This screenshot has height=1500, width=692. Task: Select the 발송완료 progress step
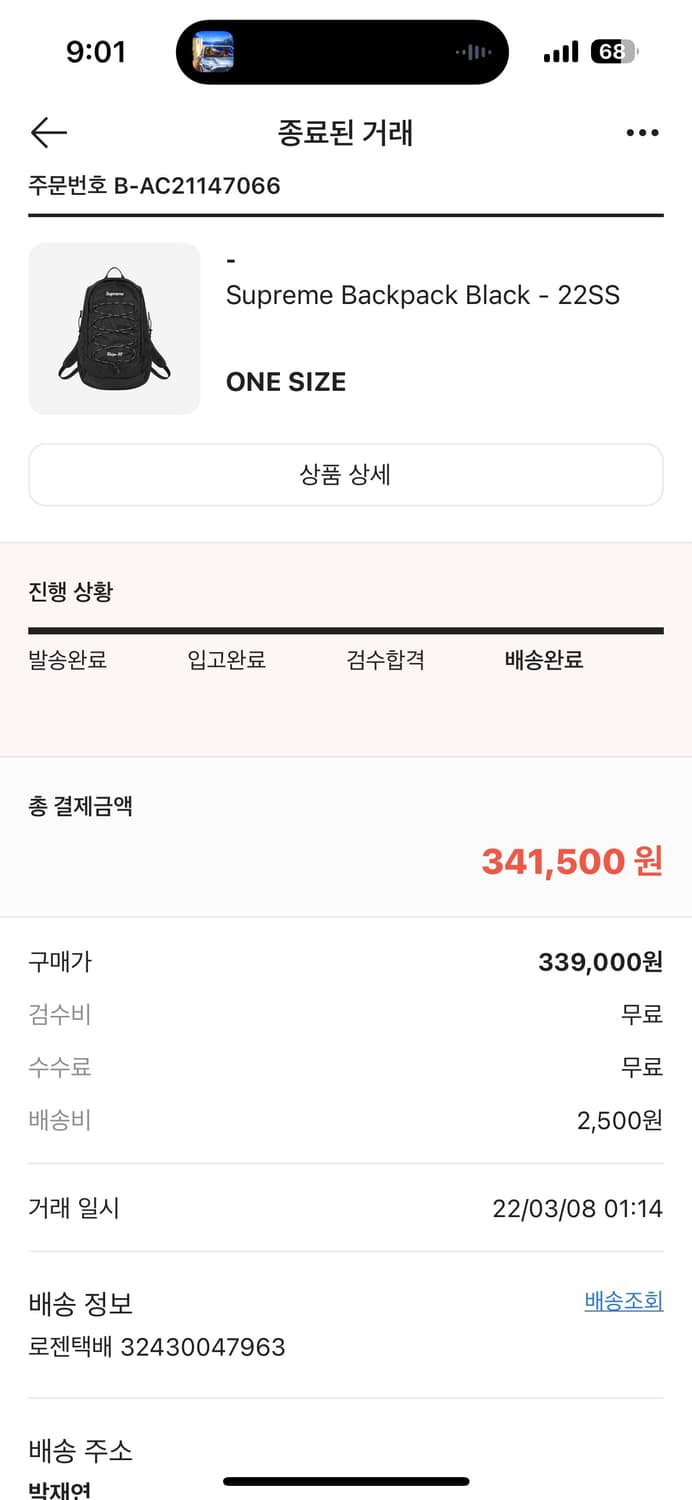click(x=68, y=660)
